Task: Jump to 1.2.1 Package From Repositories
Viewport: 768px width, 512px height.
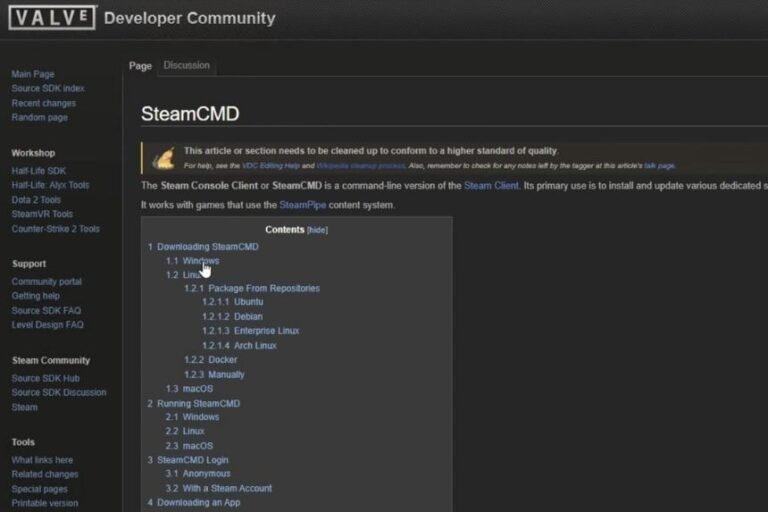Action: (252, 288)
